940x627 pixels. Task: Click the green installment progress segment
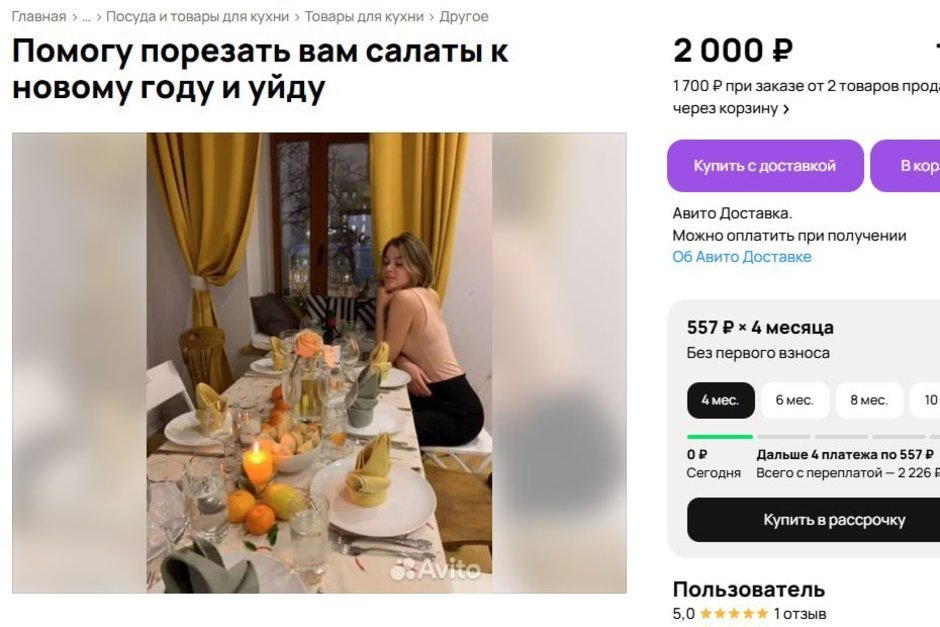[x=719, y=437]
